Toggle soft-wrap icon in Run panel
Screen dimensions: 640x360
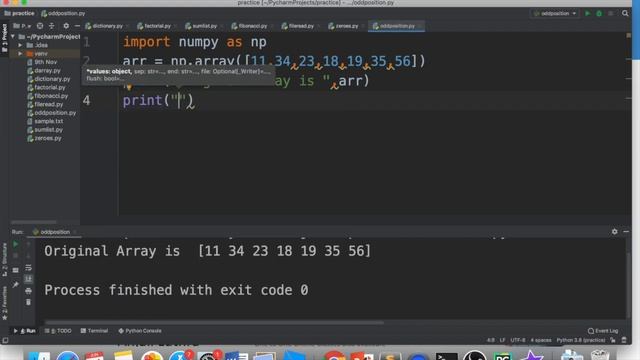(x=28, y=268)
